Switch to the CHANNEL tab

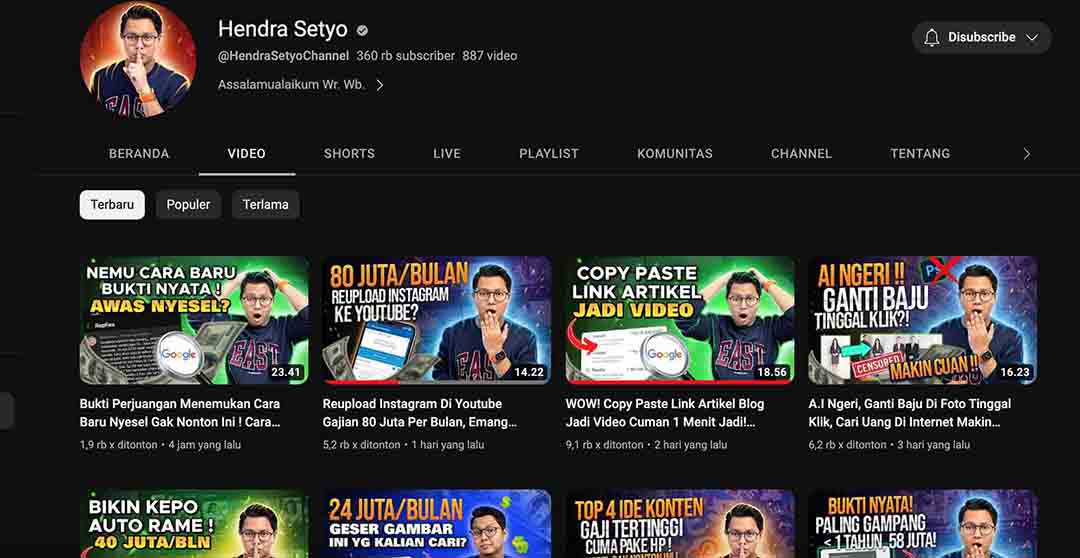(801, 154)
